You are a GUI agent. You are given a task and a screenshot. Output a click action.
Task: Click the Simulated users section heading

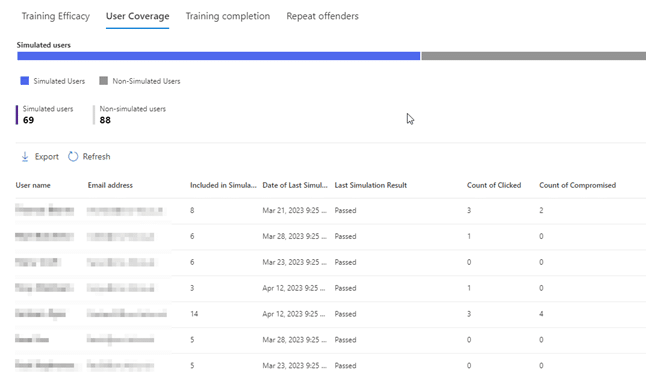click(x=44, y=45)
